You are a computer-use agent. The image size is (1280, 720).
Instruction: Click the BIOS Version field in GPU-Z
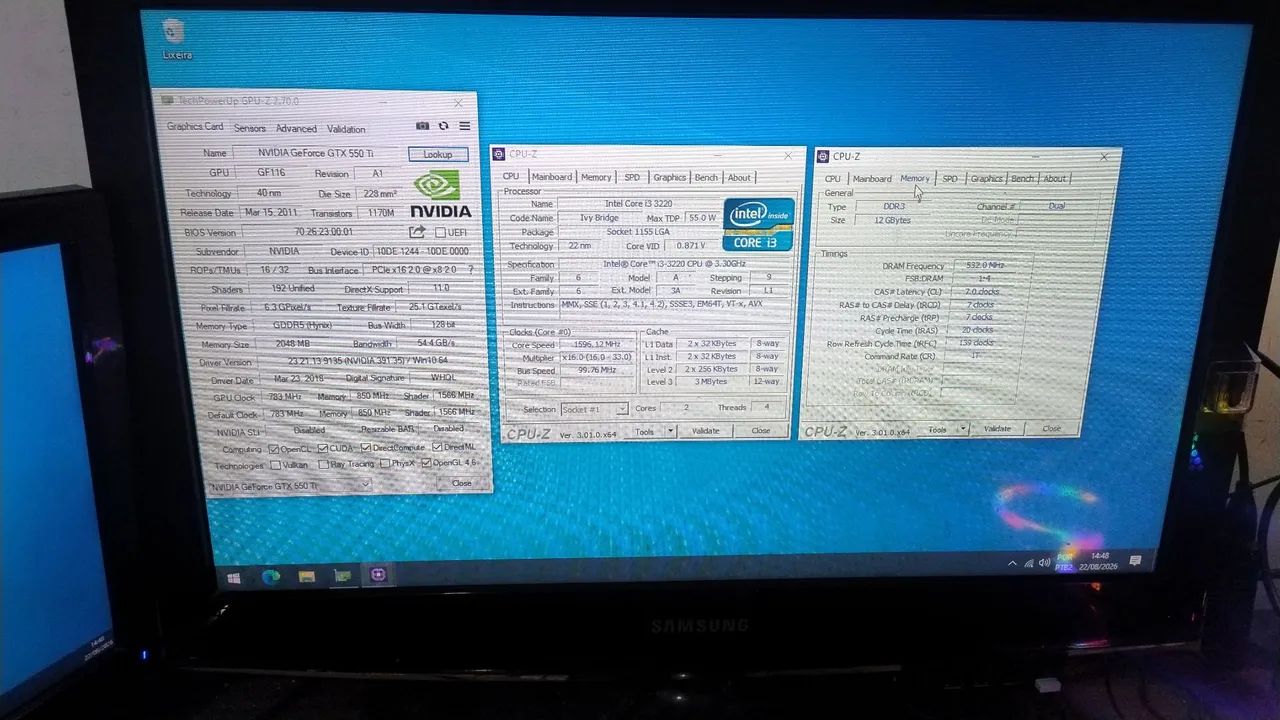pyautogui.click(x=323, y=232)
